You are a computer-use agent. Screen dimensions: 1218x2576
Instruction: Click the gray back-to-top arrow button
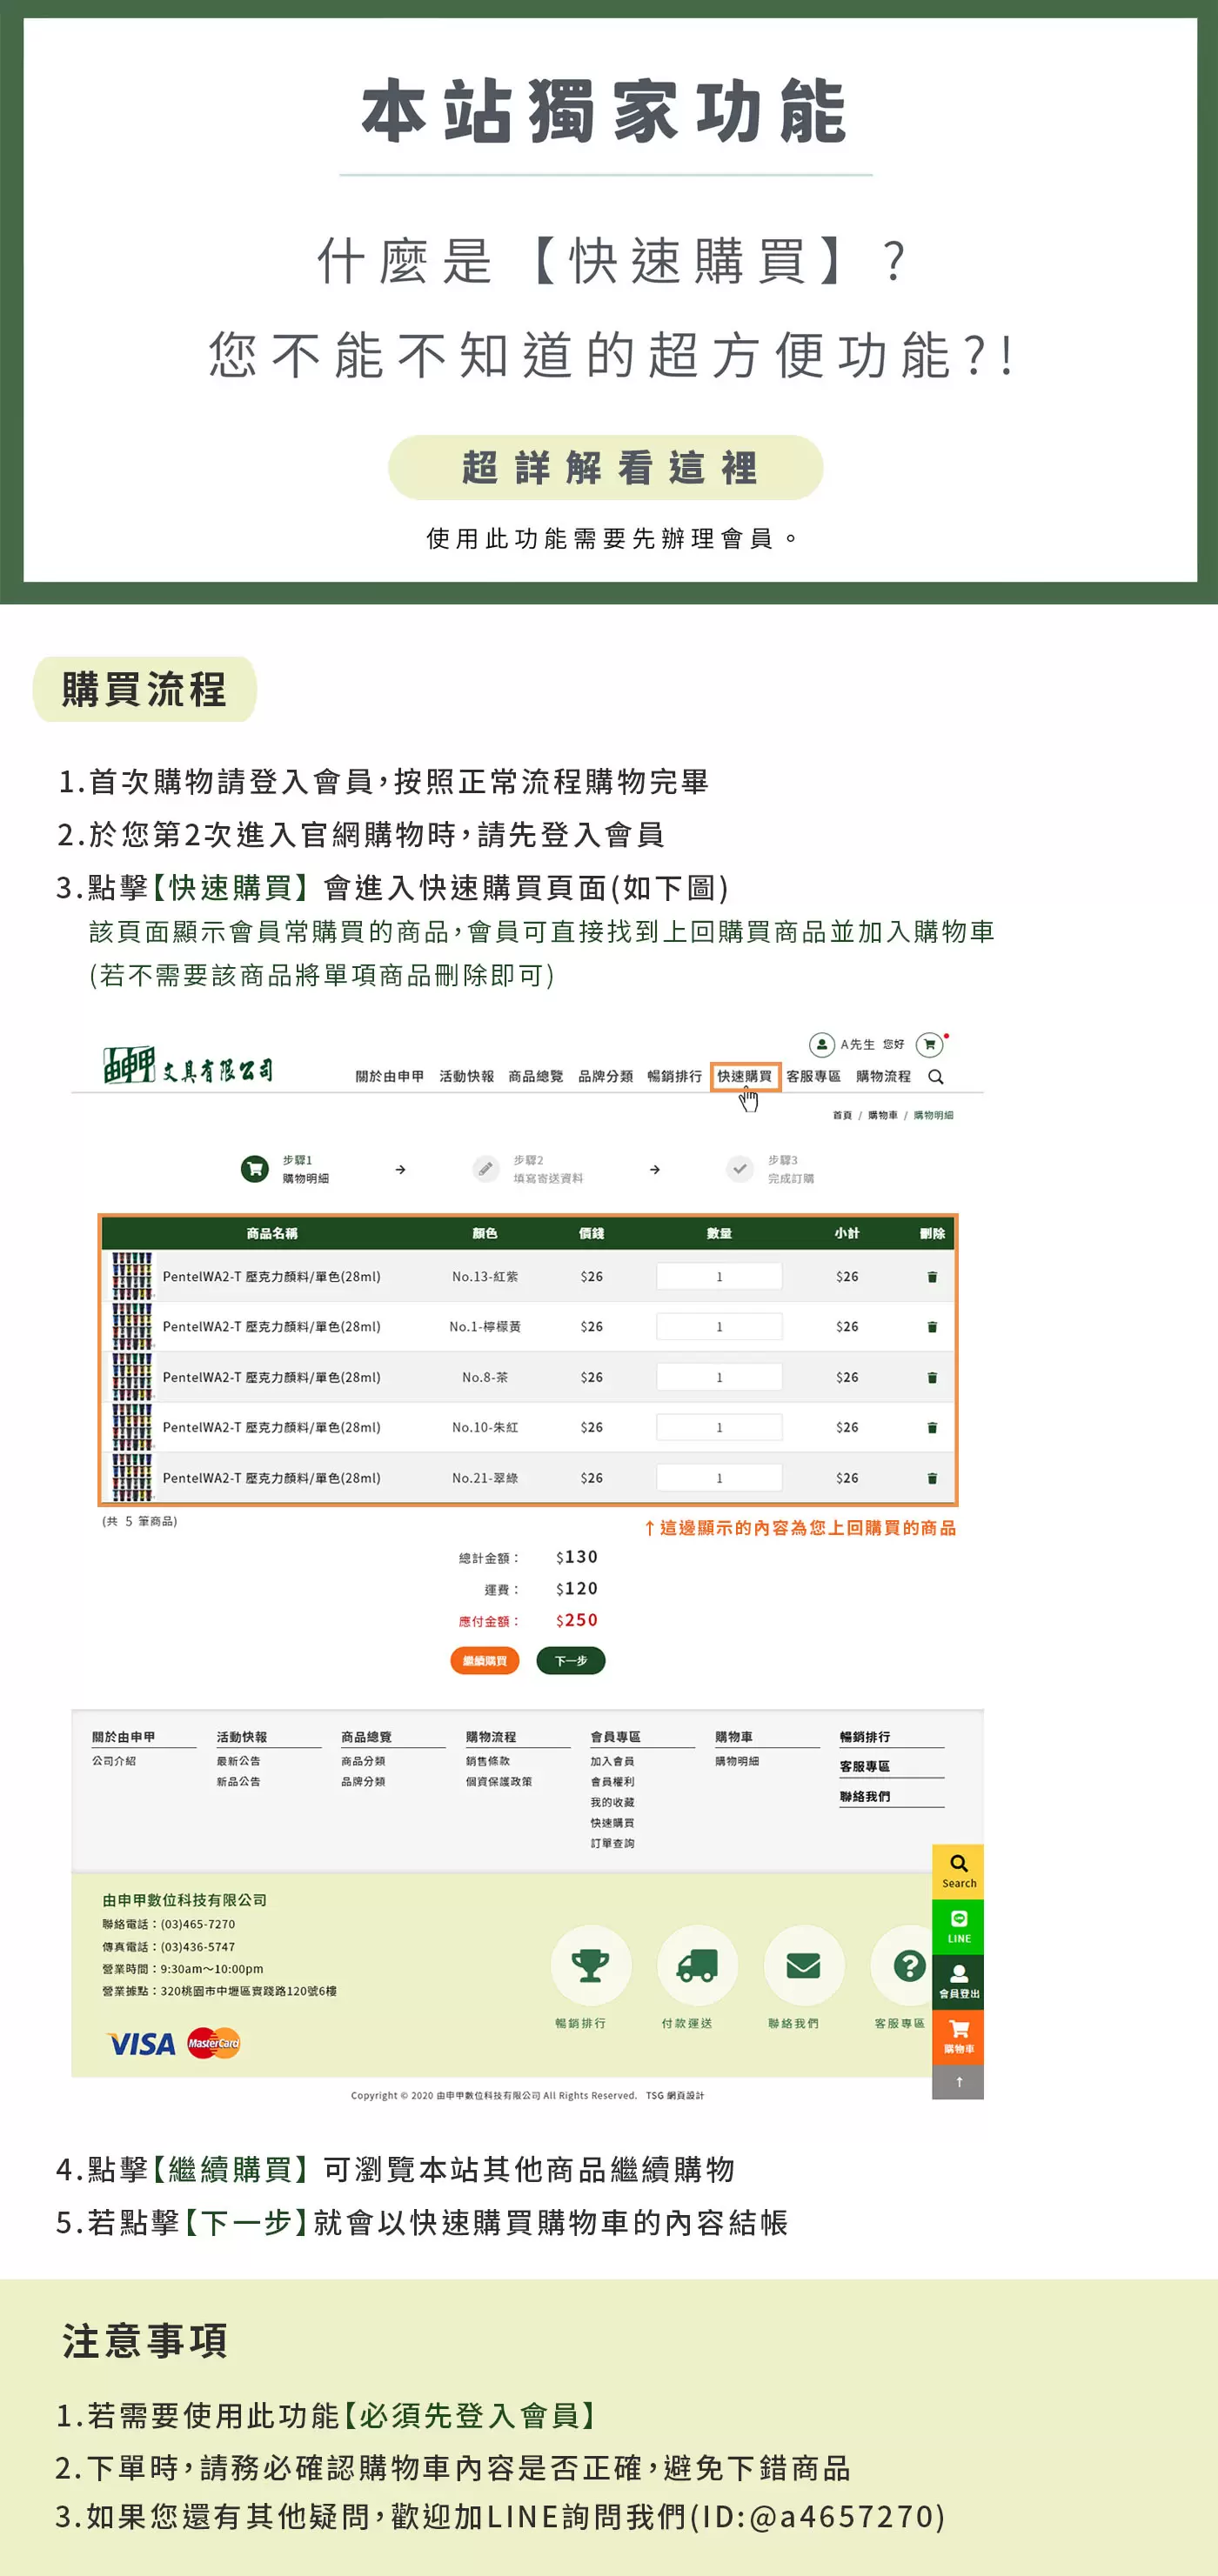[x=958, y=2082]
